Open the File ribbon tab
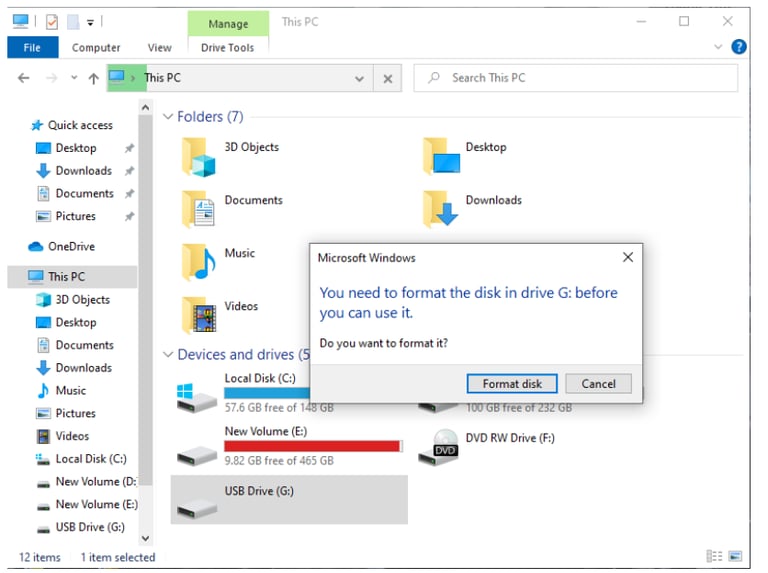Screen dimensions: 768x573 32,48
